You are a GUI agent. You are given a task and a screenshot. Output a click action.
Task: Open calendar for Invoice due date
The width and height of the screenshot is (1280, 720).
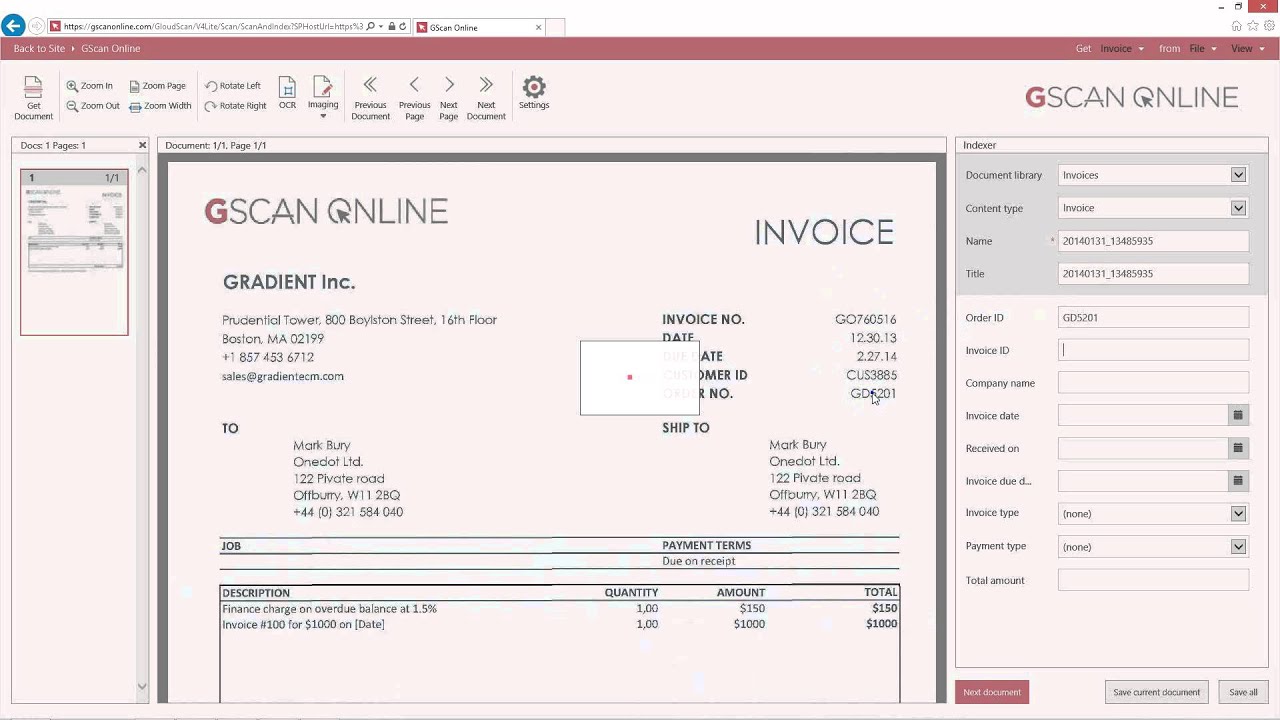click(1238, 481)
